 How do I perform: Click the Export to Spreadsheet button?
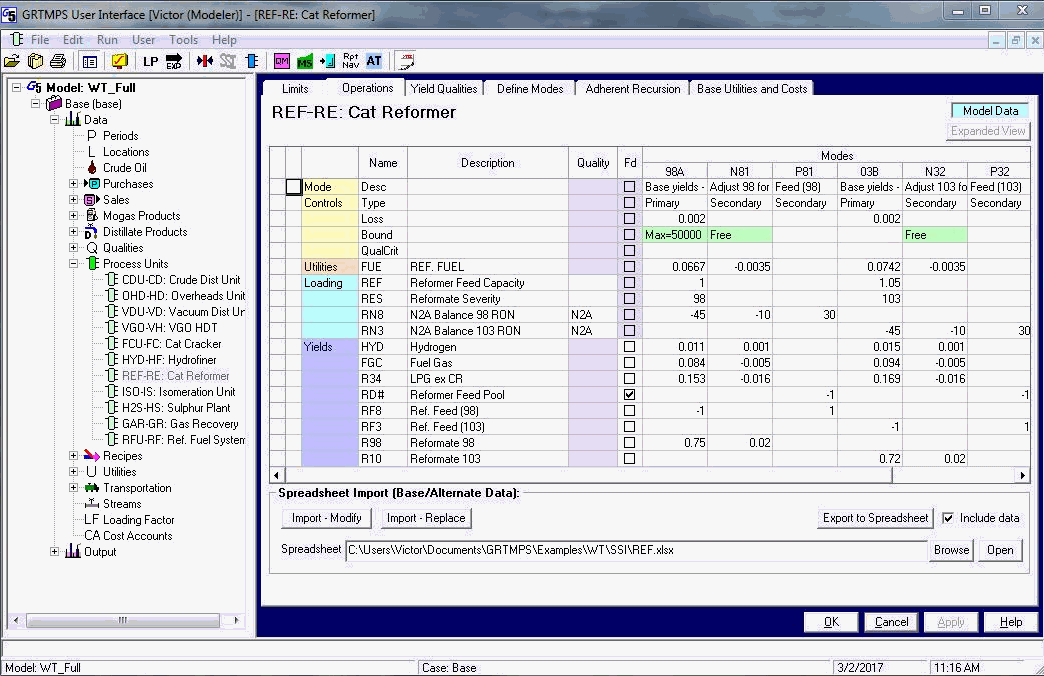click(875, 518)
